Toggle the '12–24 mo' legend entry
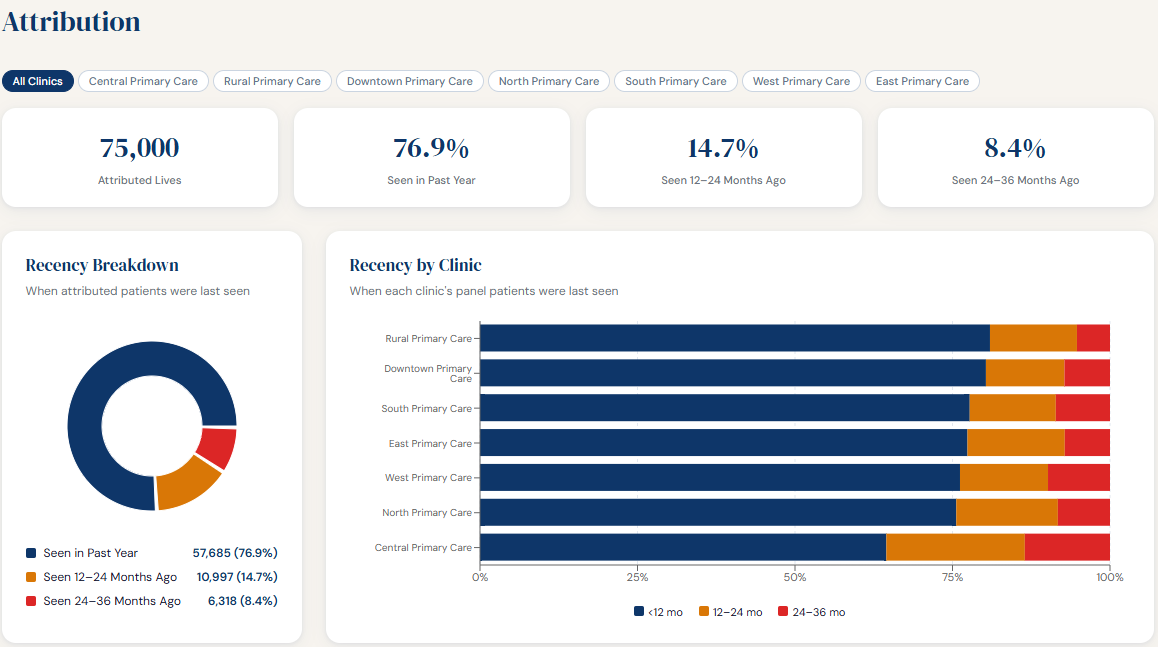 click(730, 611)
